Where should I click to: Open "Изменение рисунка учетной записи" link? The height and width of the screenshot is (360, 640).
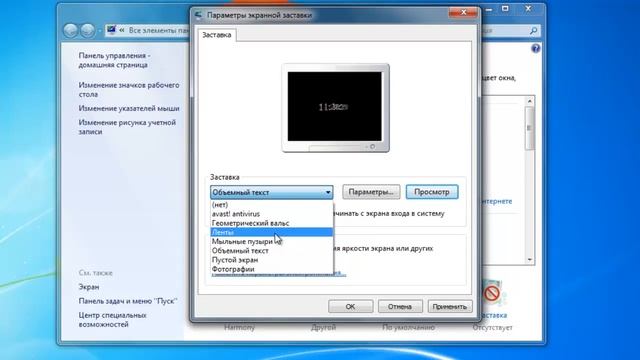pyautogui.click(x=127, y=127)
